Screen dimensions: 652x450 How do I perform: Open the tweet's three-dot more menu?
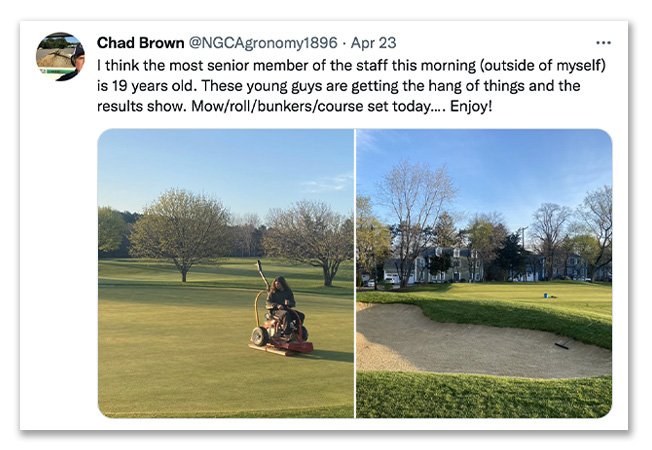pos(603,43)
